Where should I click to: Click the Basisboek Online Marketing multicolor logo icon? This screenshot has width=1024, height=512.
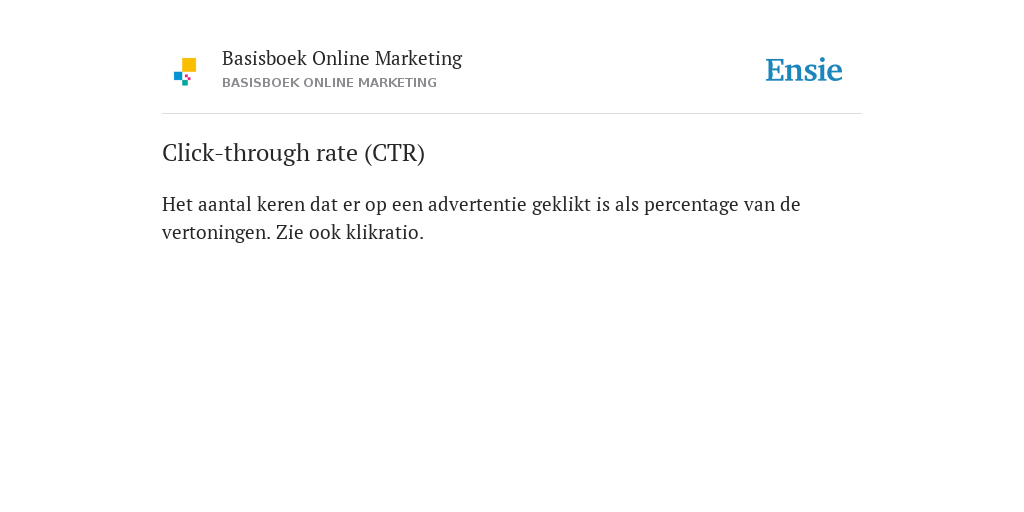185,72
